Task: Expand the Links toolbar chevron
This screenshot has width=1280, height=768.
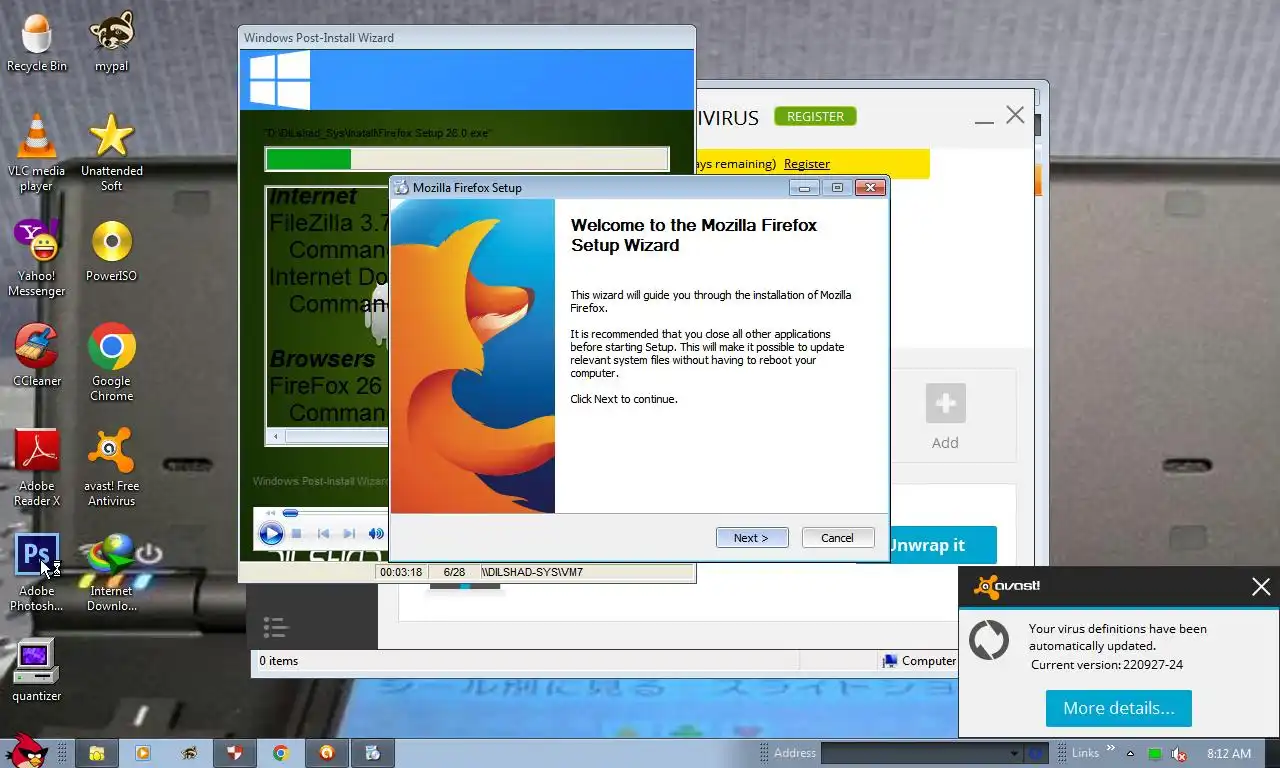Action: tap(1110, 749)
